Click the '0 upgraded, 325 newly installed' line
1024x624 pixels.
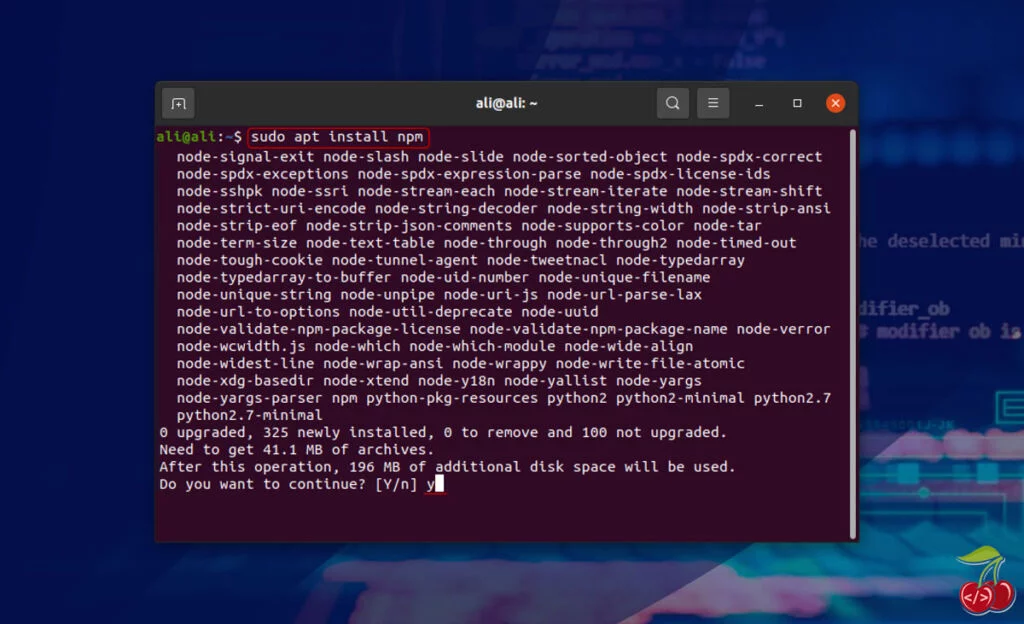pos(443,432)
